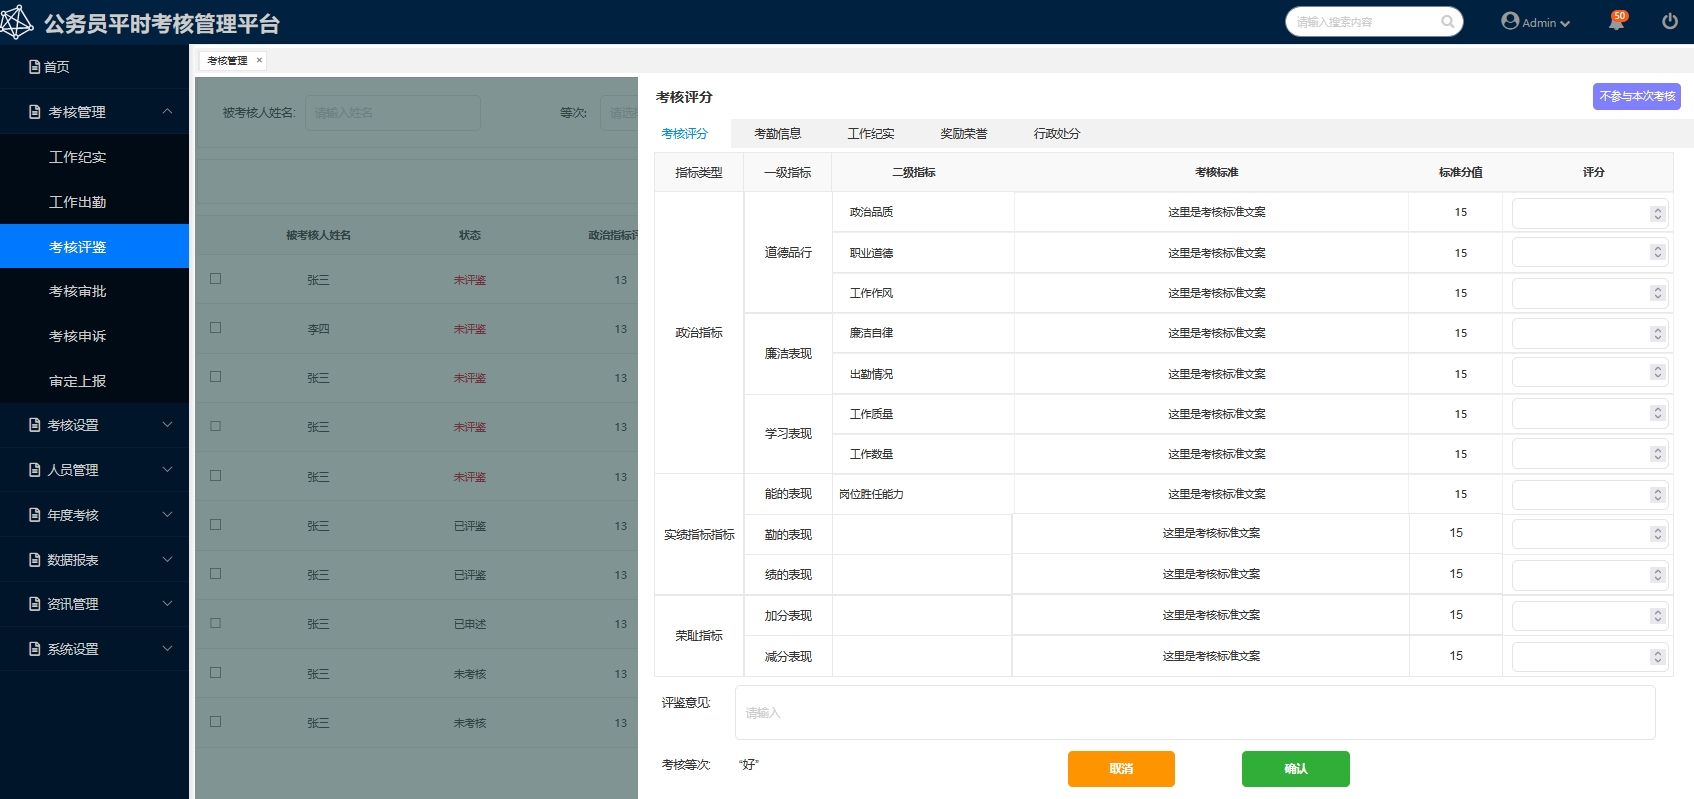
Task: Switch to the 行政处分 tab
Action: [1057, 134]
